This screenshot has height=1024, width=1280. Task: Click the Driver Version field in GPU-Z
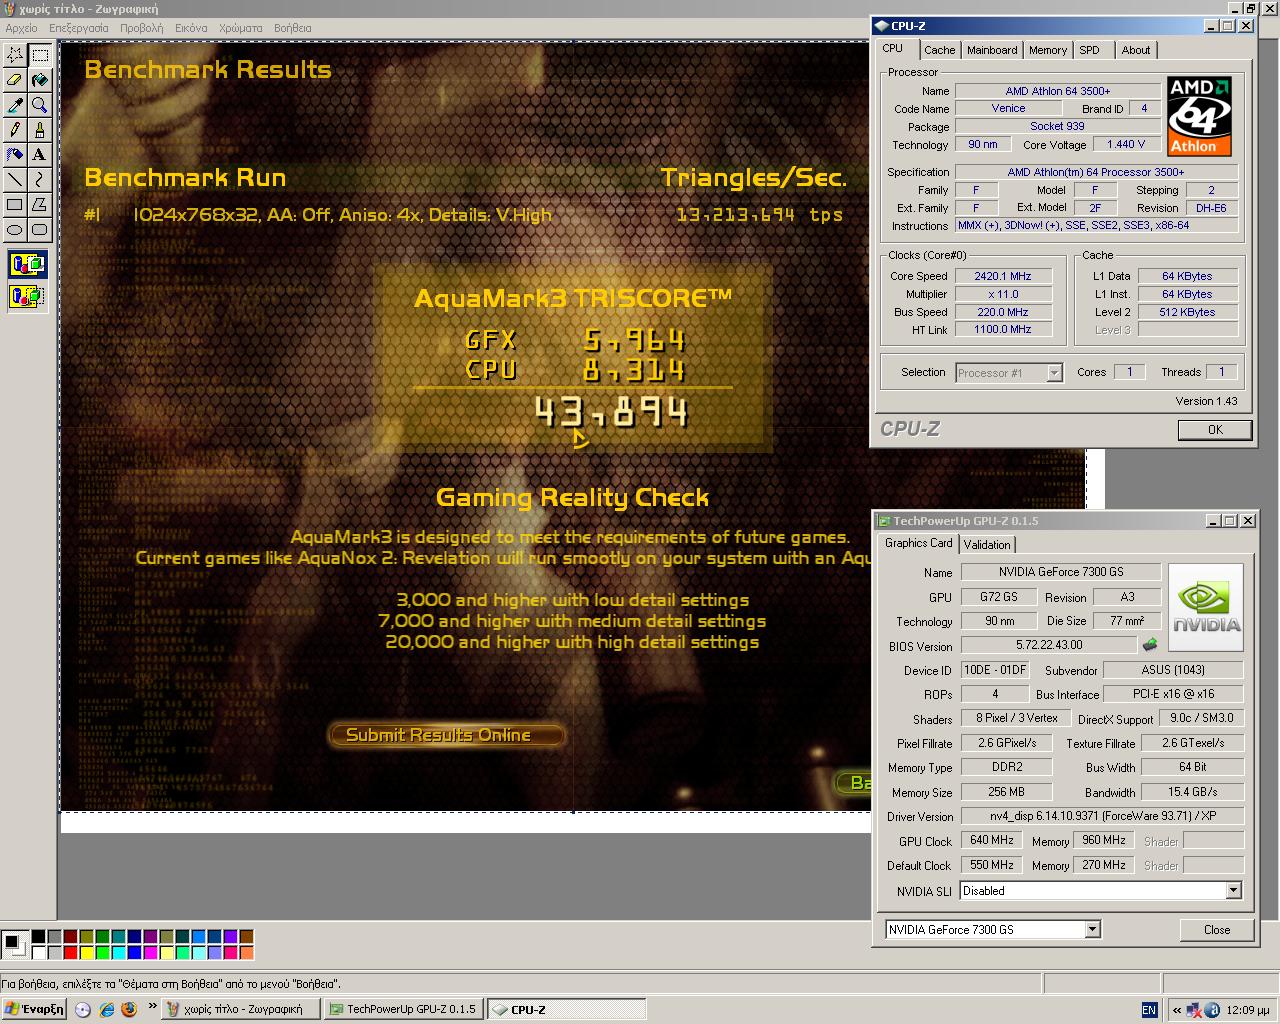point(1102,816)
